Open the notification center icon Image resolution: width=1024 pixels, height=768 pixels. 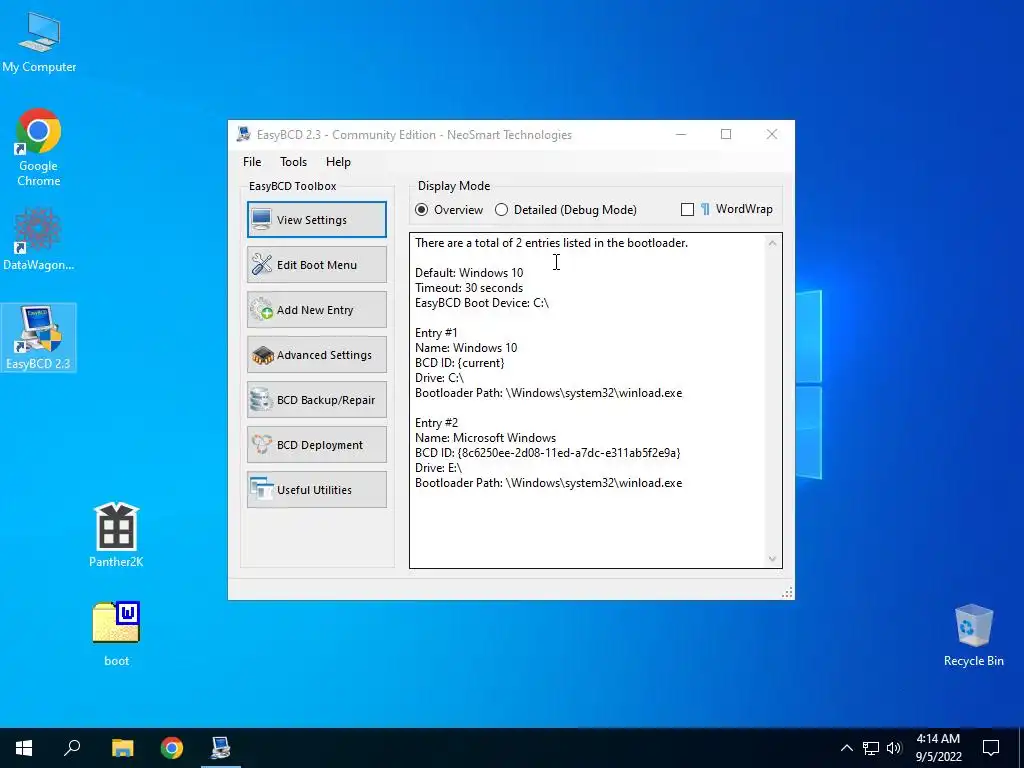[991, 748]
